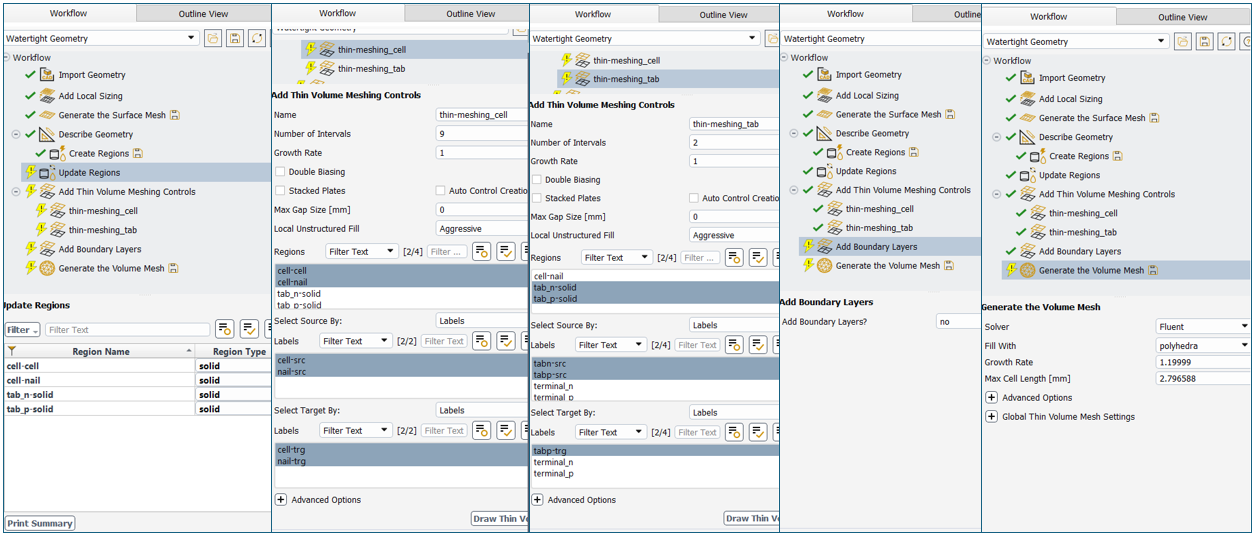Click Describe Geometry ruler icon in Update Regions panel
Screen dimensions: 1254x537
pos(47,134)
